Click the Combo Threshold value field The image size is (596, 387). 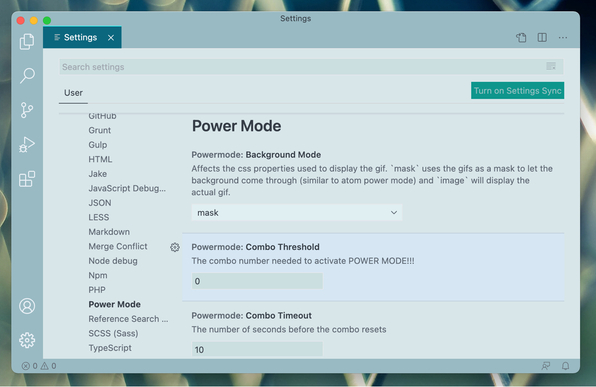pyautogui.click(x=257, y=281)
